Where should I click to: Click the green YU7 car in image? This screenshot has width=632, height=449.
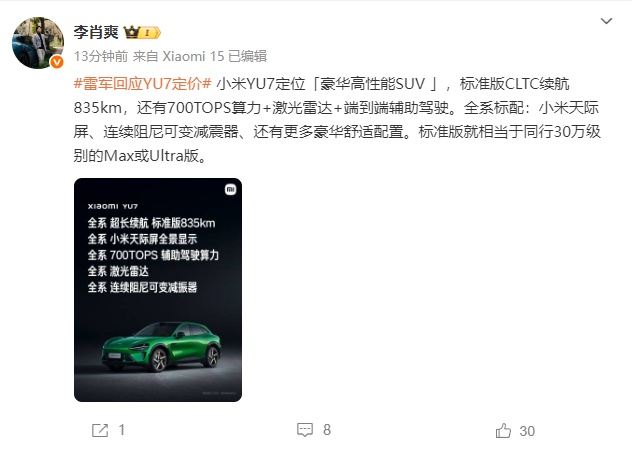click(x=161, y=346)
